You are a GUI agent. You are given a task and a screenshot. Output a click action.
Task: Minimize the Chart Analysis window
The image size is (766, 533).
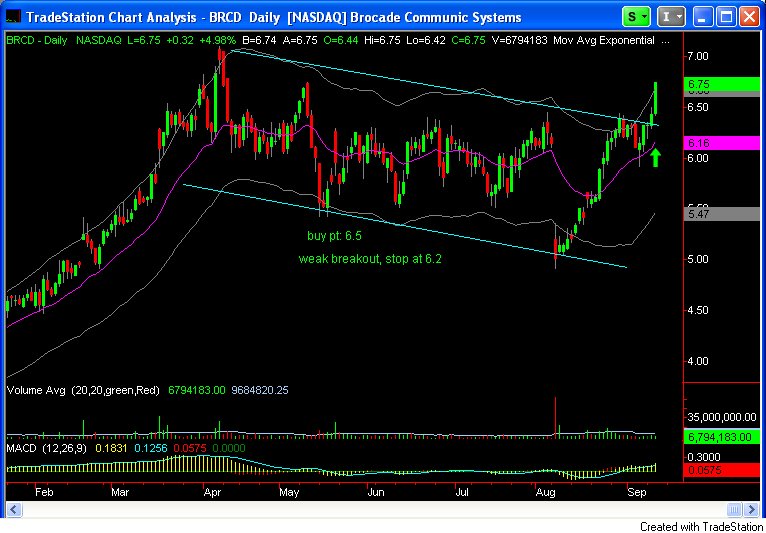coord(703,18)
